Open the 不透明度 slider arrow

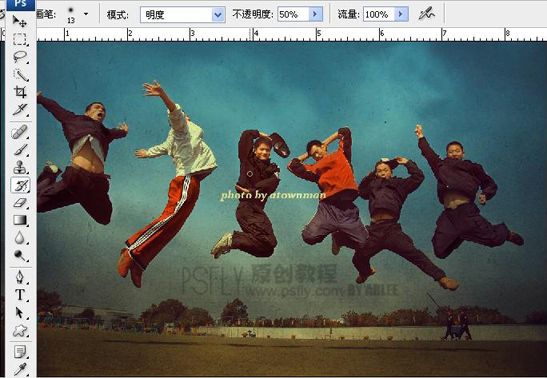point(315,14)
